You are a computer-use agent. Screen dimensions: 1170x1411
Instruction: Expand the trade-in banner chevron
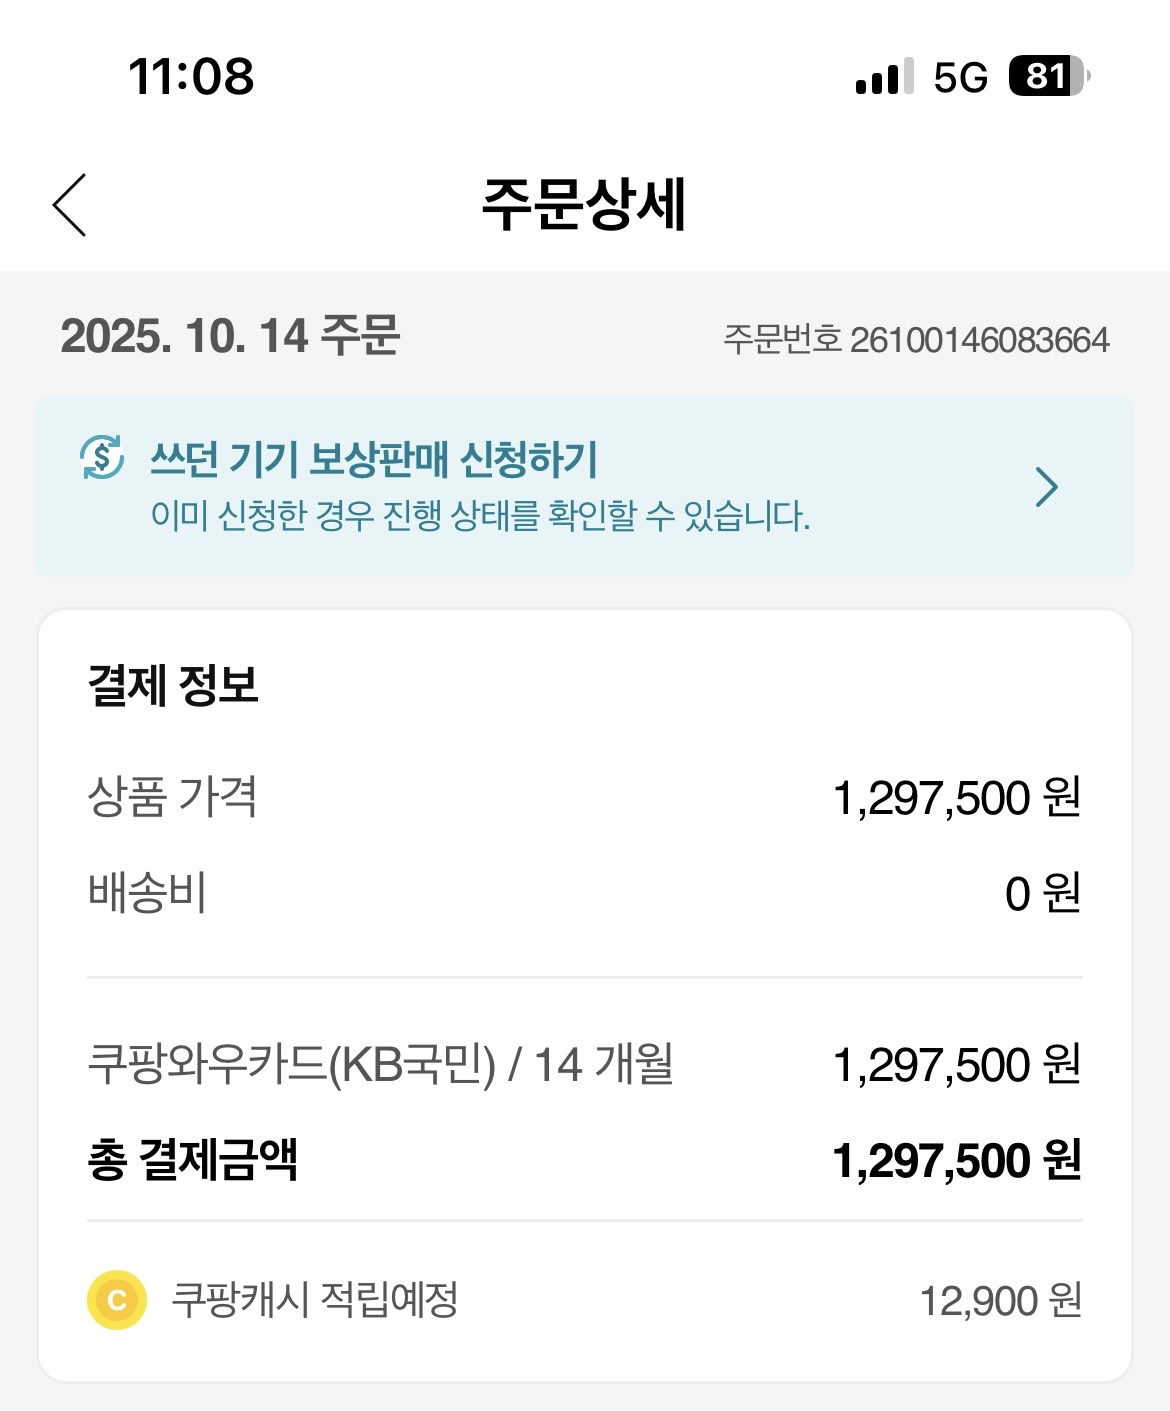pyautogui.click(x=1046, y=487)
